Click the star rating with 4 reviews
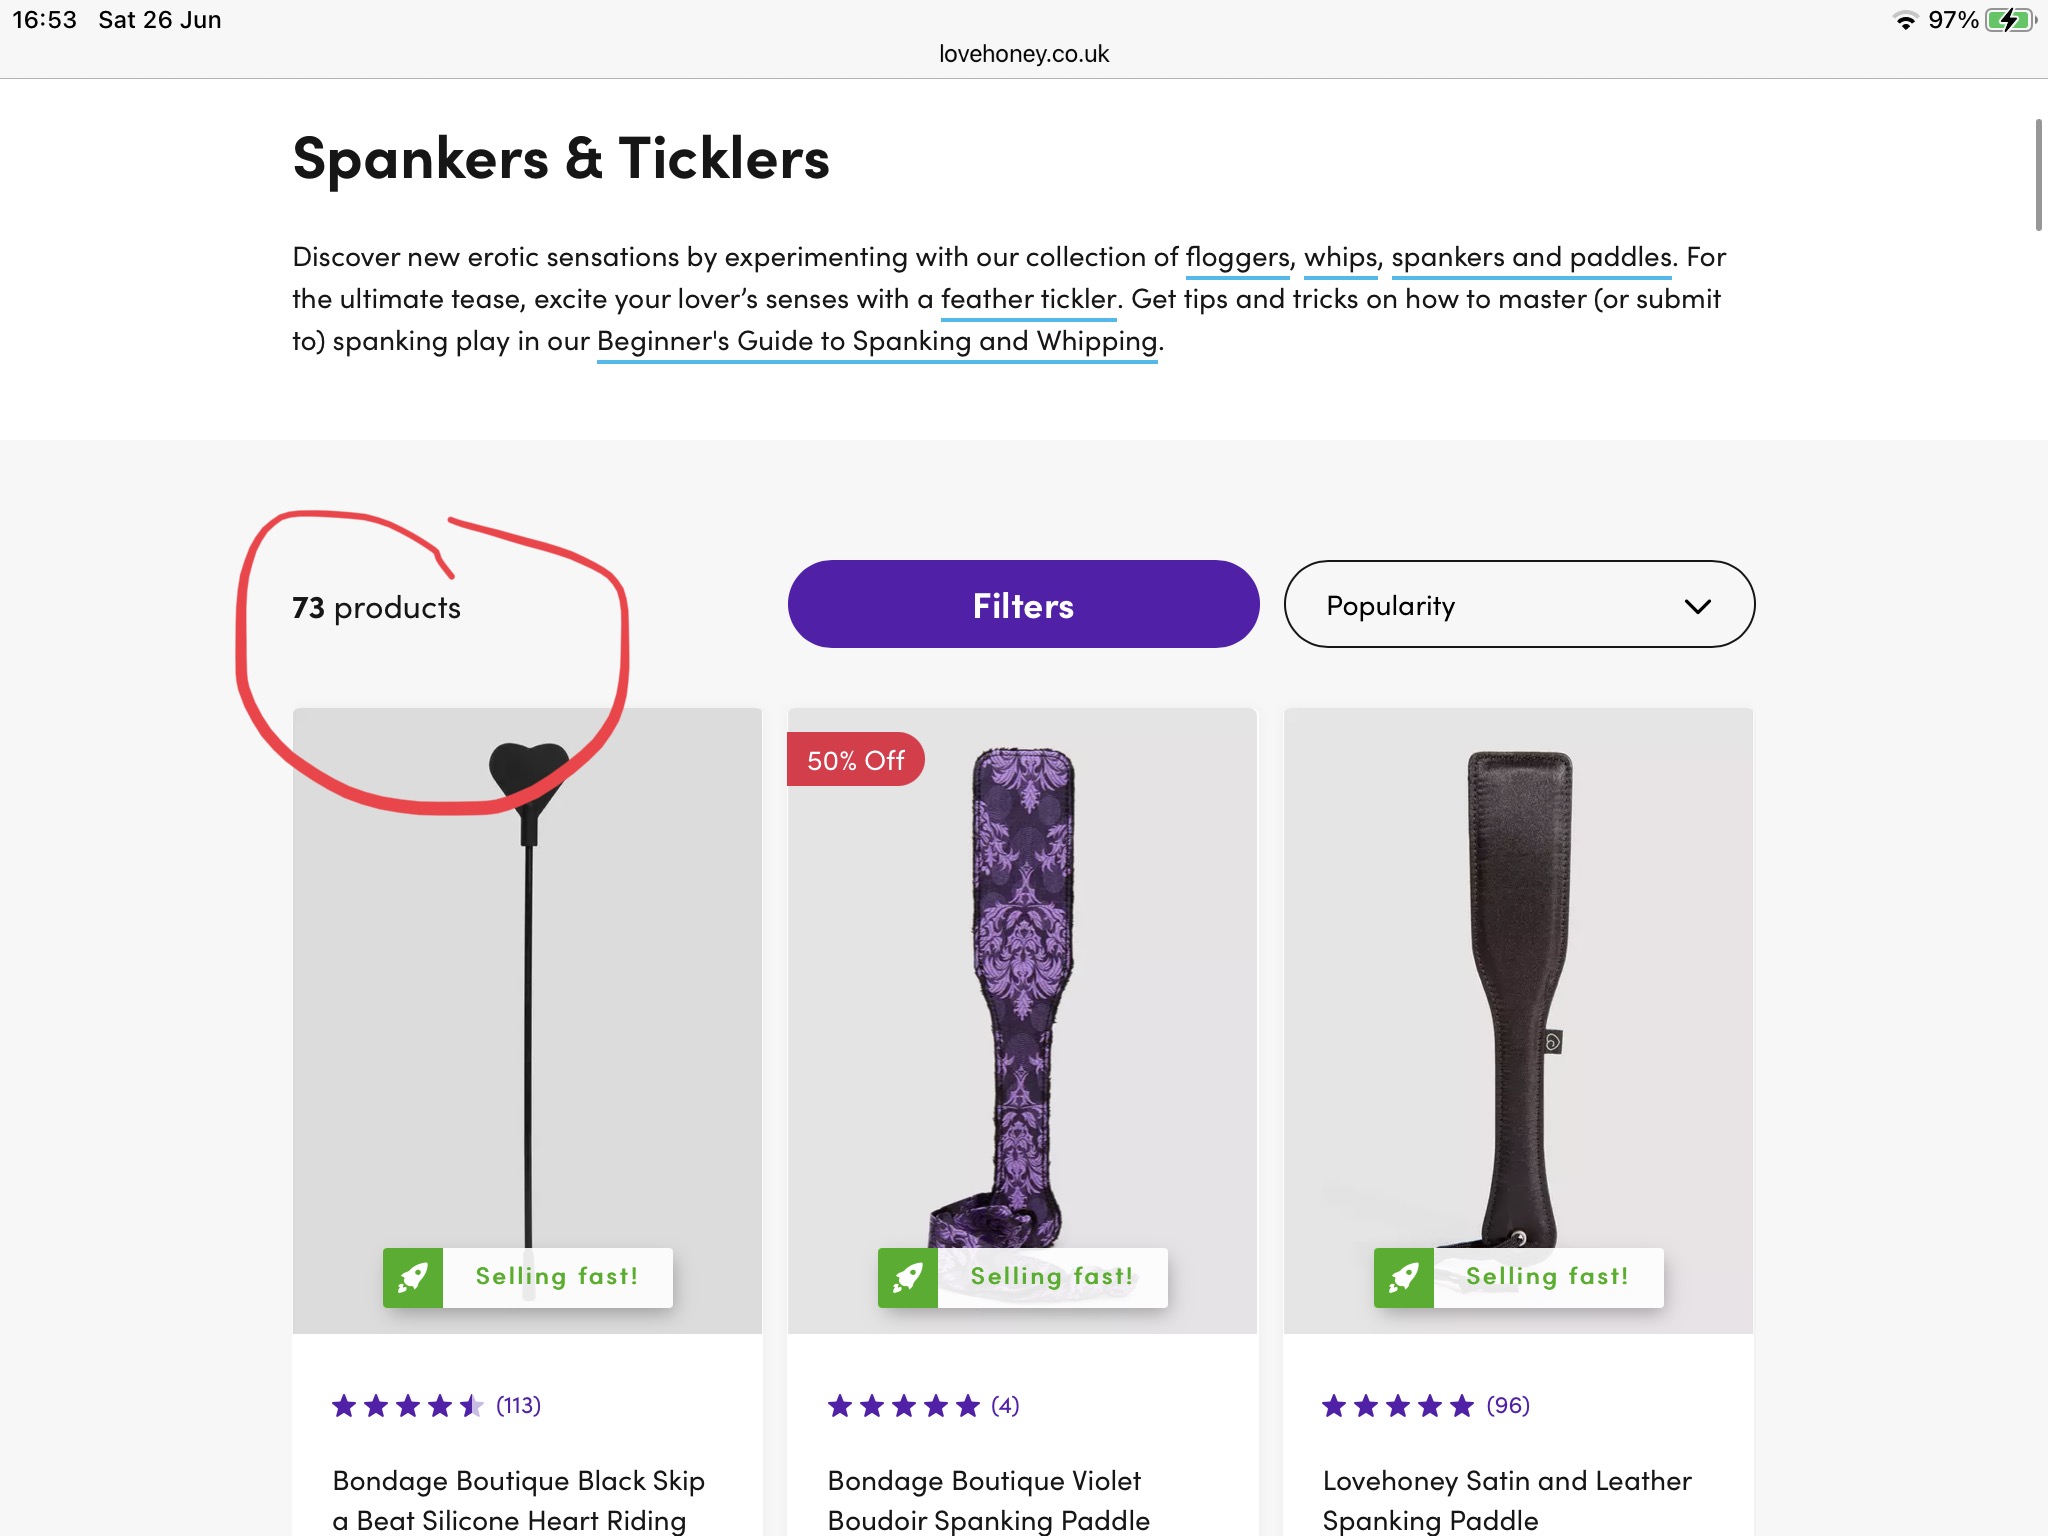Image resolution: width=2048 pixels, height=1536 pixels. (x=922, y=1406)
